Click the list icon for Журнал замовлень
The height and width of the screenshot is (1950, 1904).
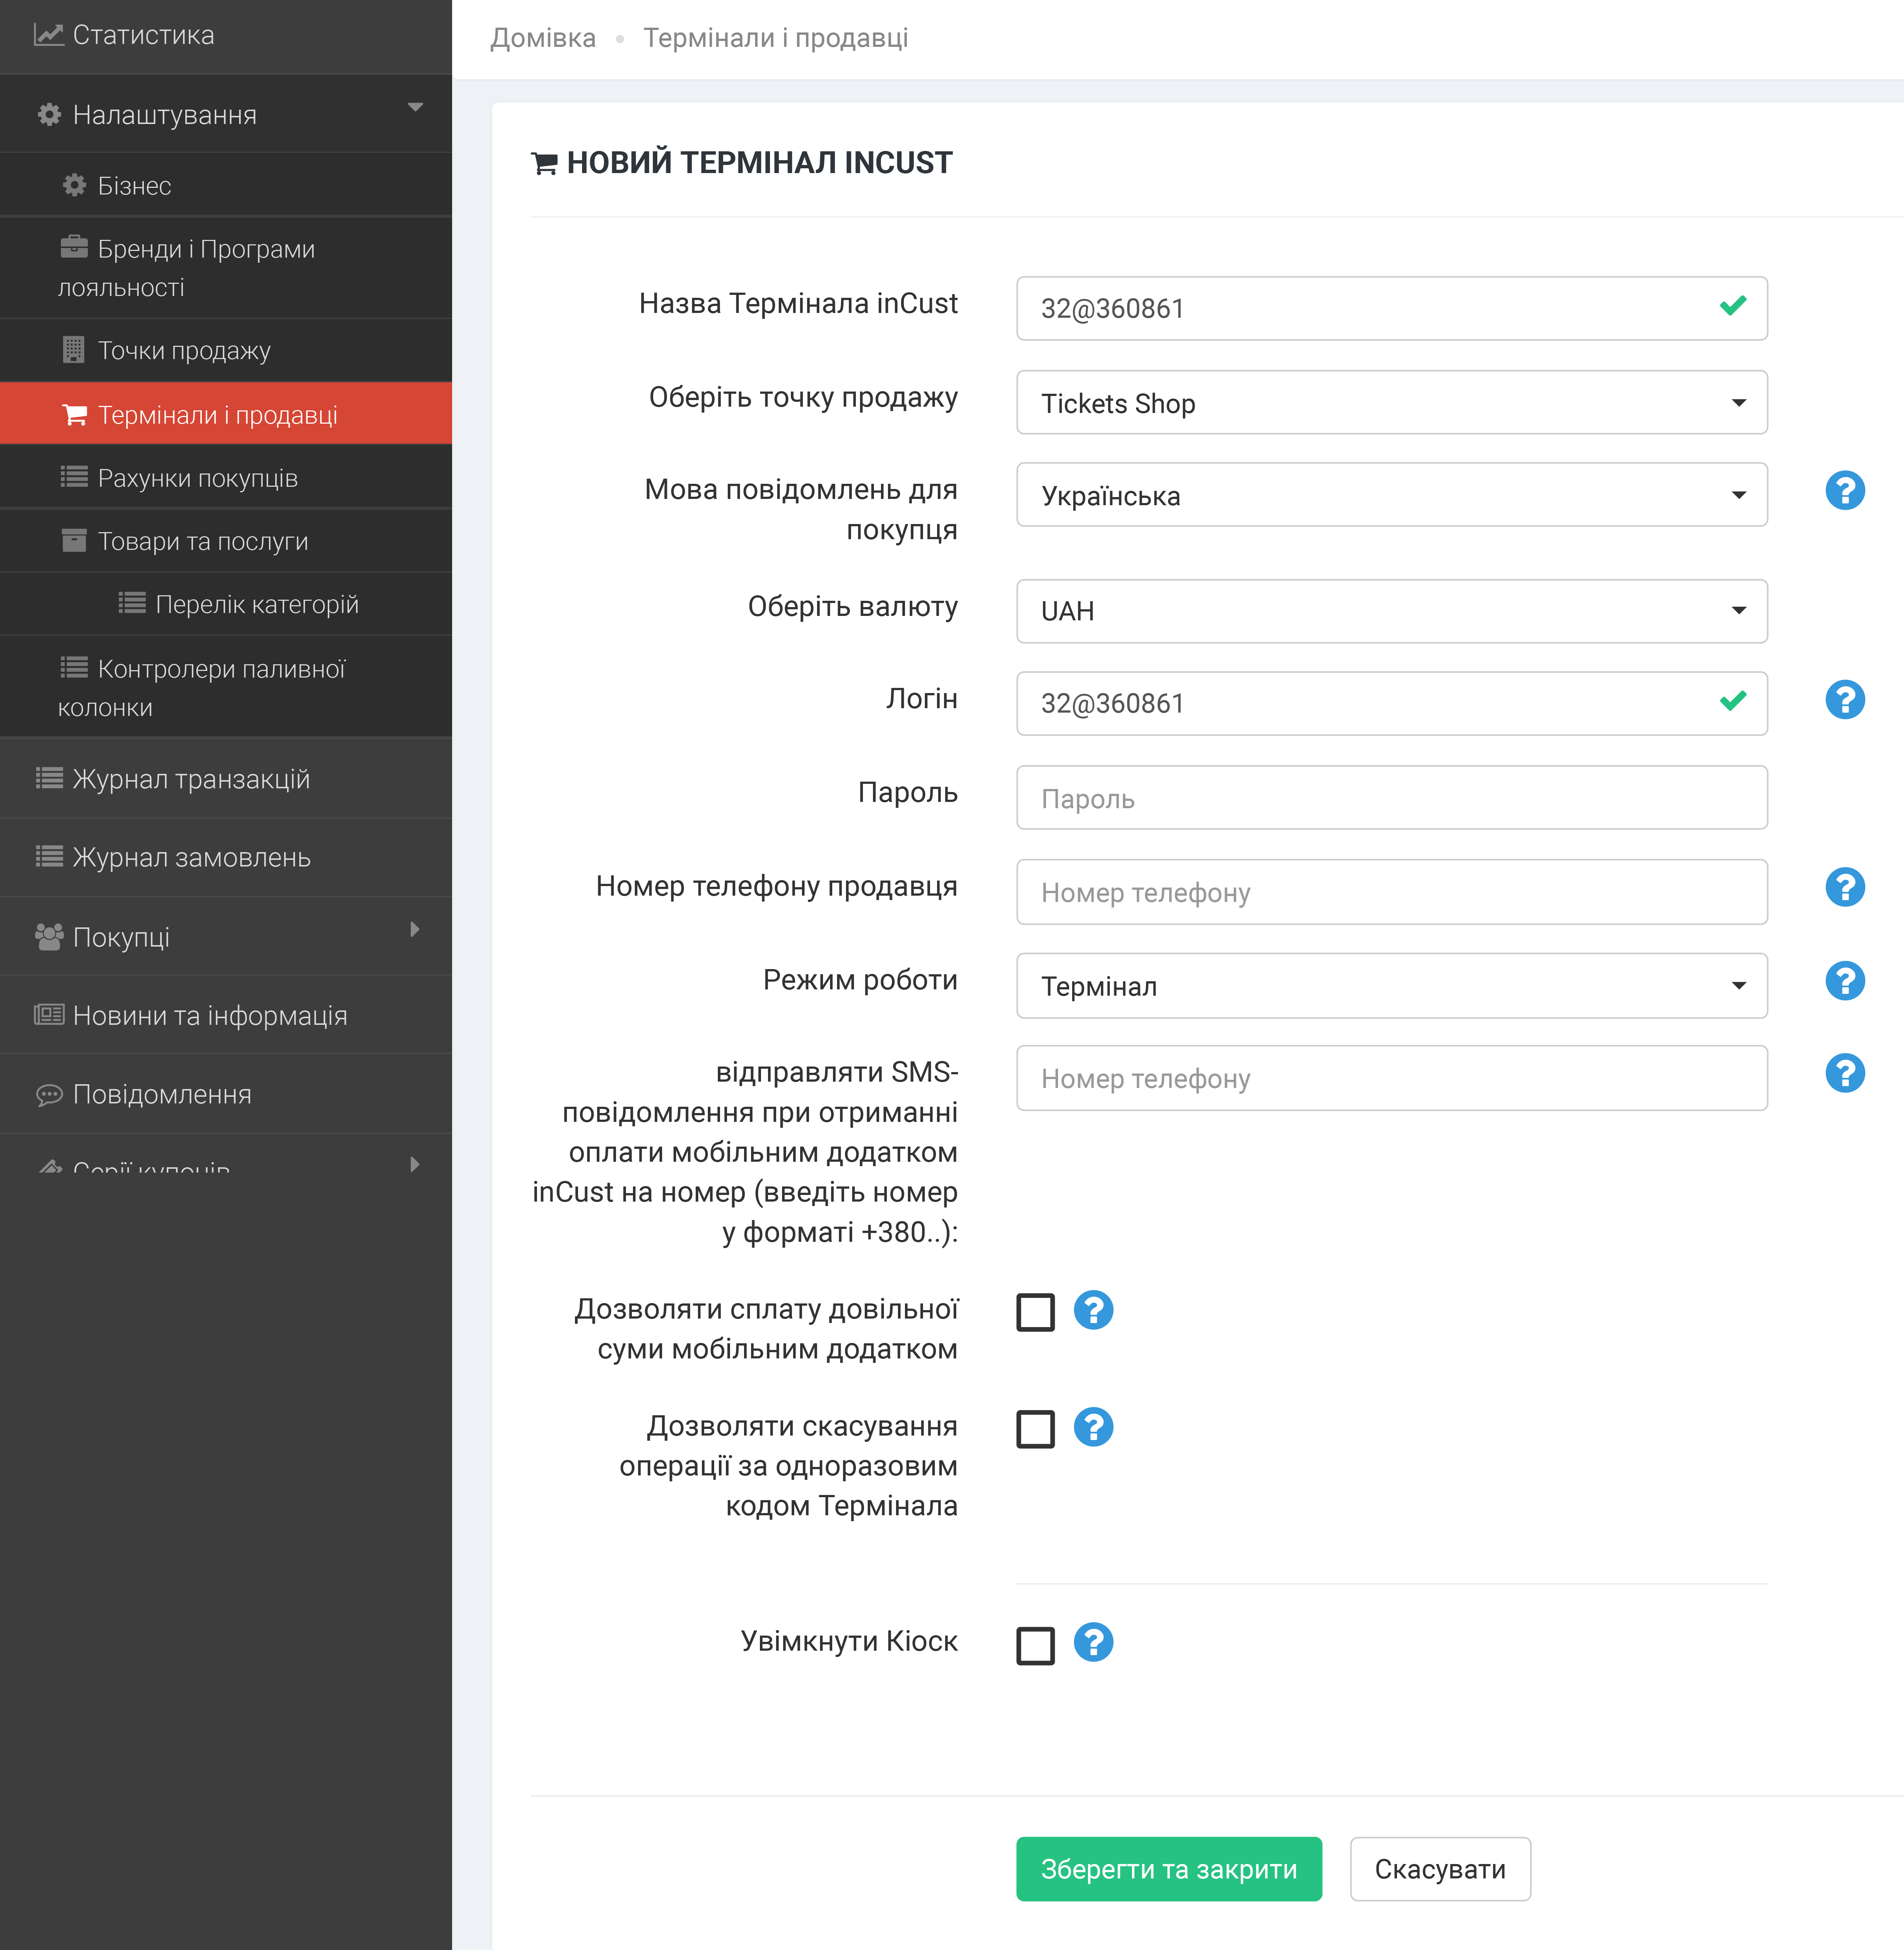pyautogui.click(x=49, y=857)
